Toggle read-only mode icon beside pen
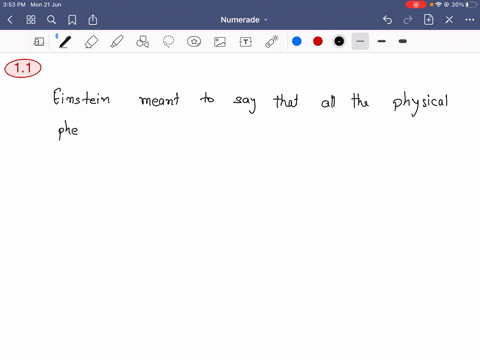Image resolution: width=480 pixels, height=360 pixels. point(39,42)
